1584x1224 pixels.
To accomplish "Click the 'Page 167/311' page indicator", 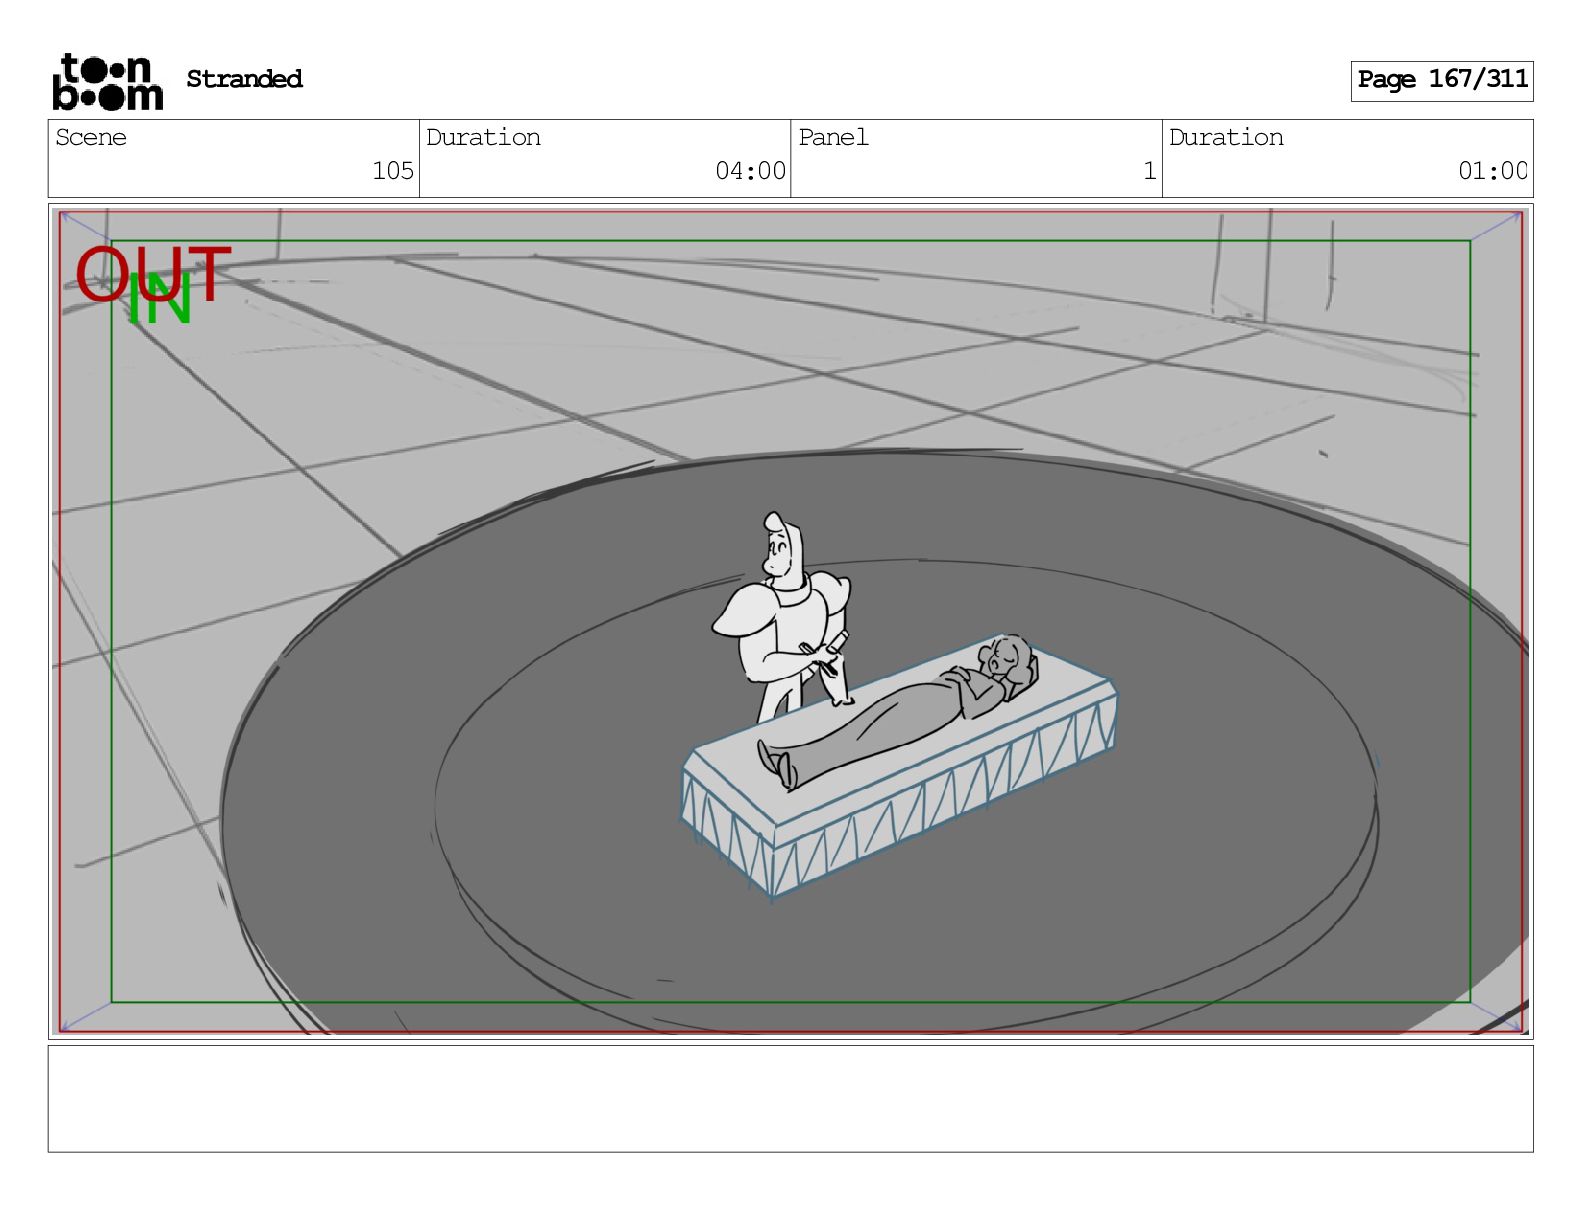I will (x=1442, y=80).
